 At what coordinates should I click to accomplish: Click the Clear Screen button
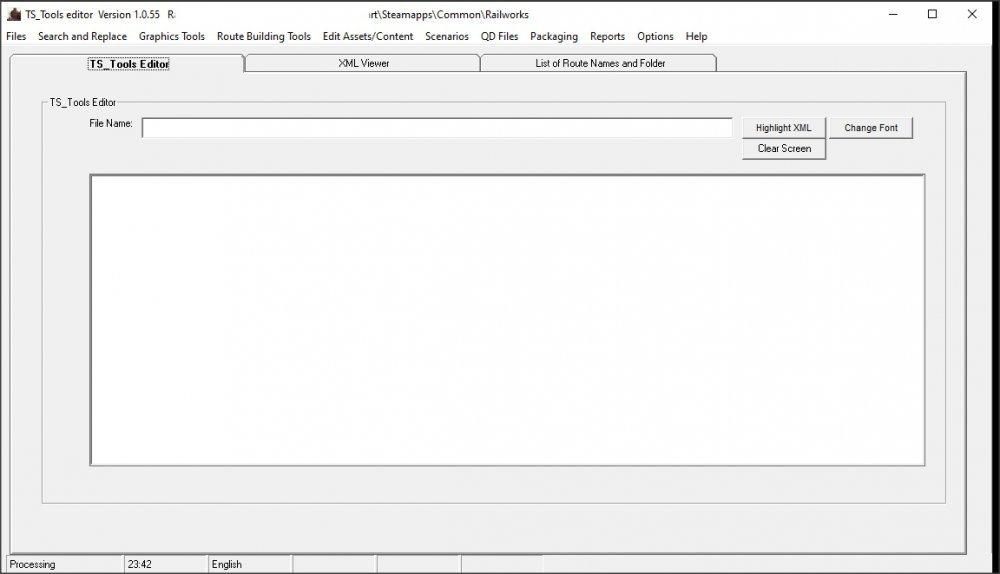(784, 149)
